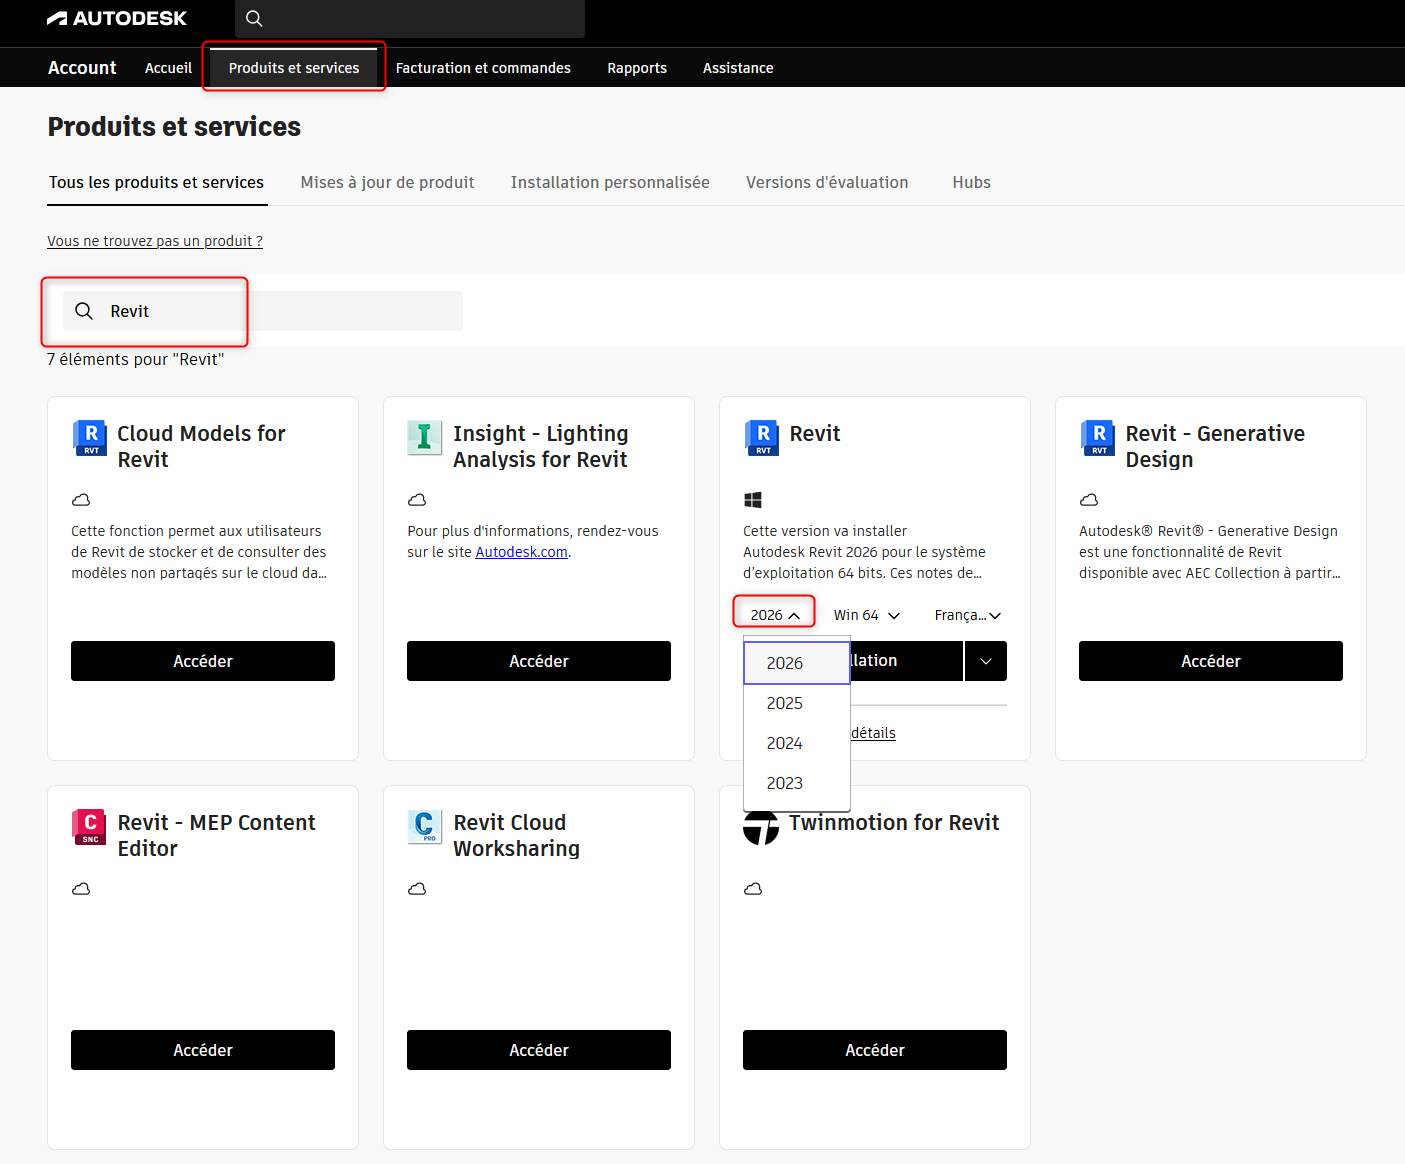Select 2024 from the version list
Image resolution: width=1405 pixels, height=1164 pixels.
(x=785, y=743)
